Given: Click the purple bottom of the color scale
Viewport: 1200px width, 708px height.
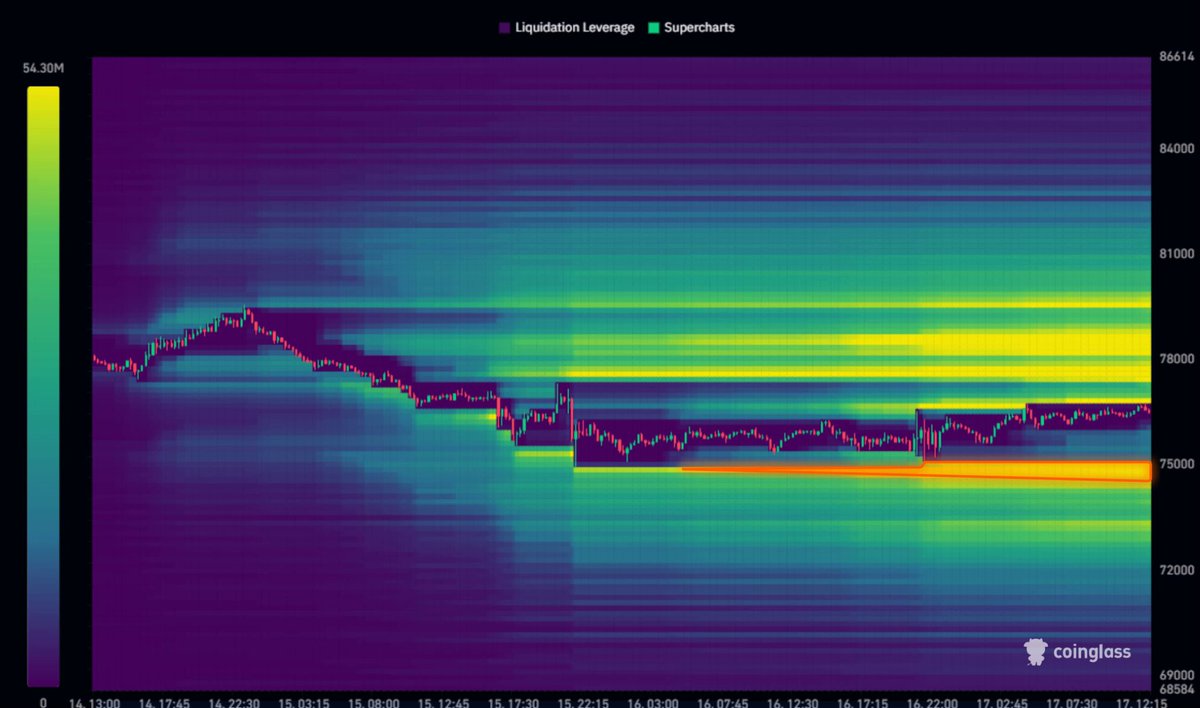Looking at the screenshot, I should (x=43, y=670).
